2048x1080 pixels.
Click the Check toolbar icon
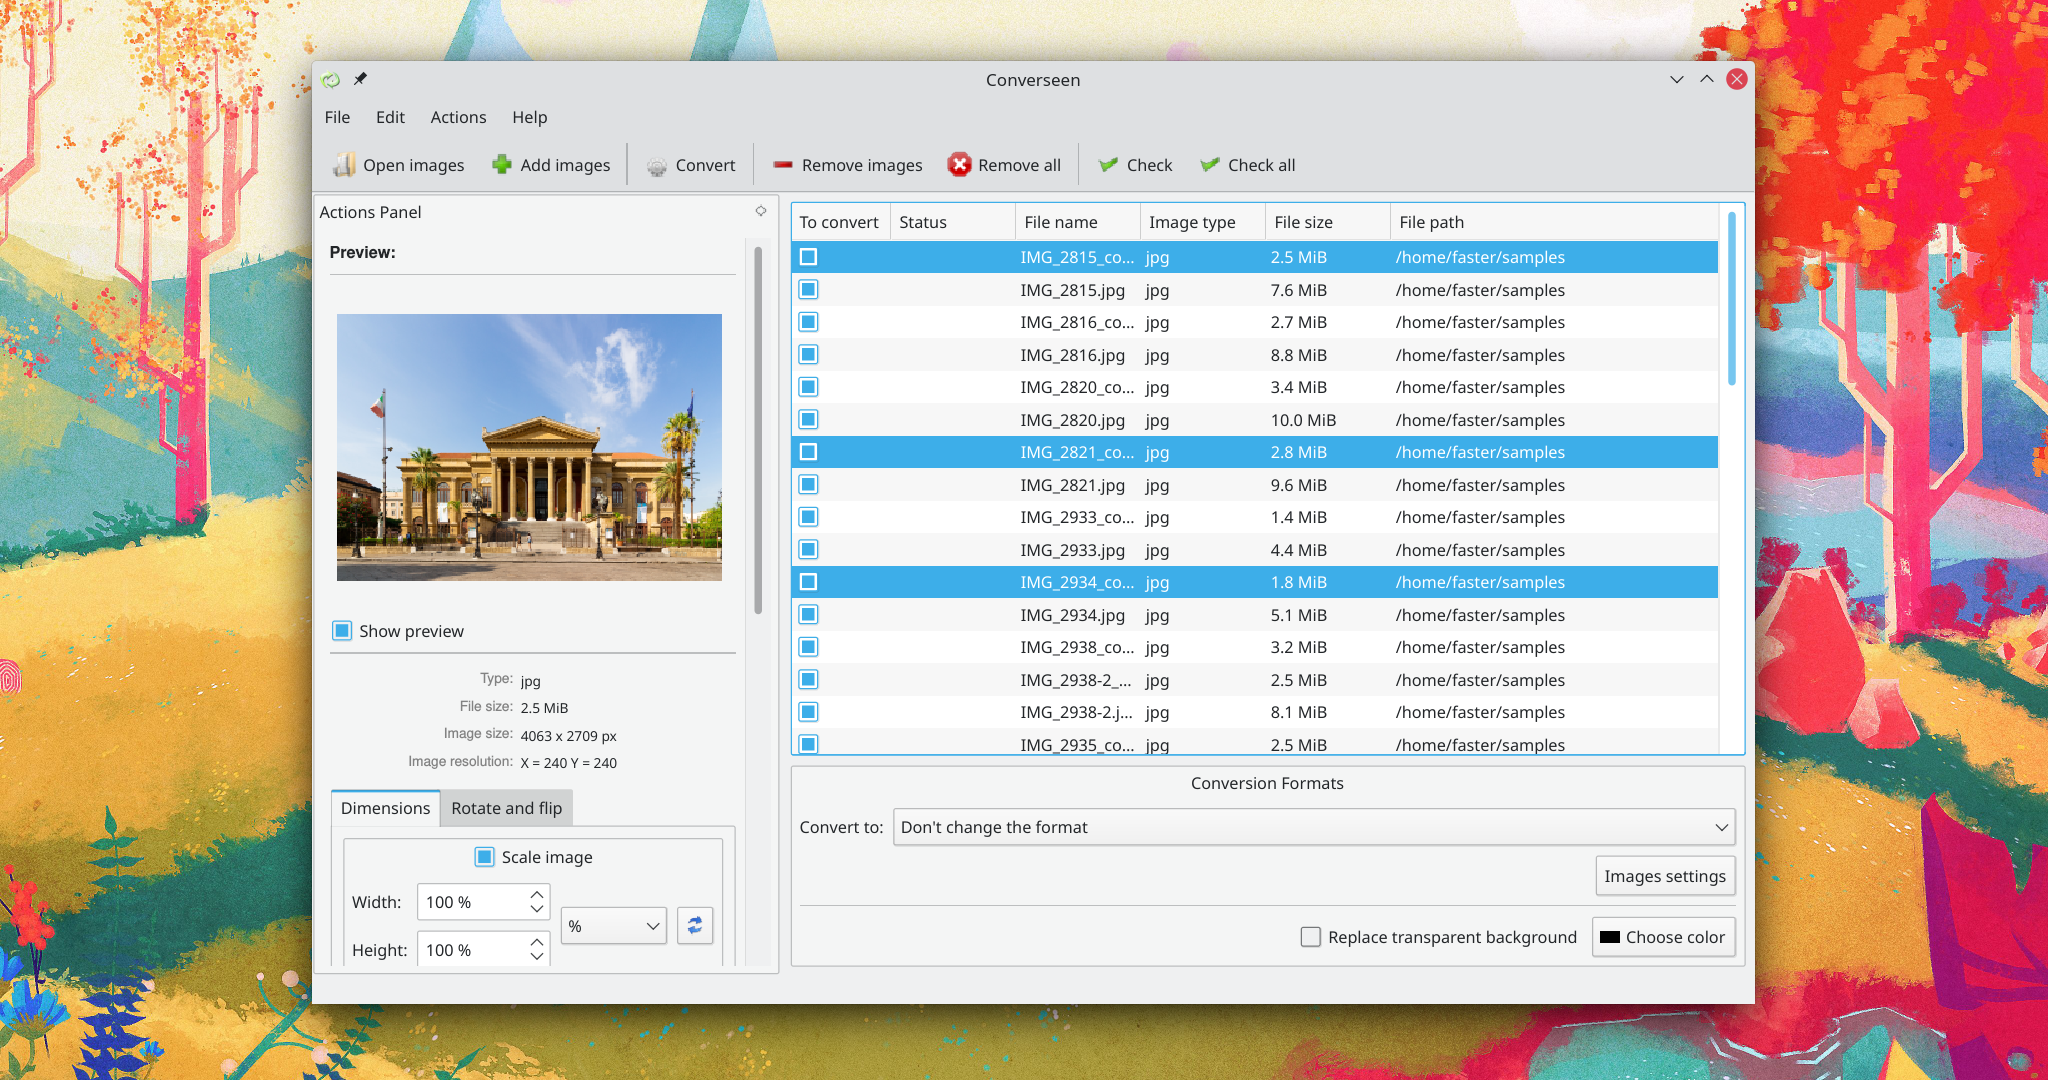pos(1108,165)
